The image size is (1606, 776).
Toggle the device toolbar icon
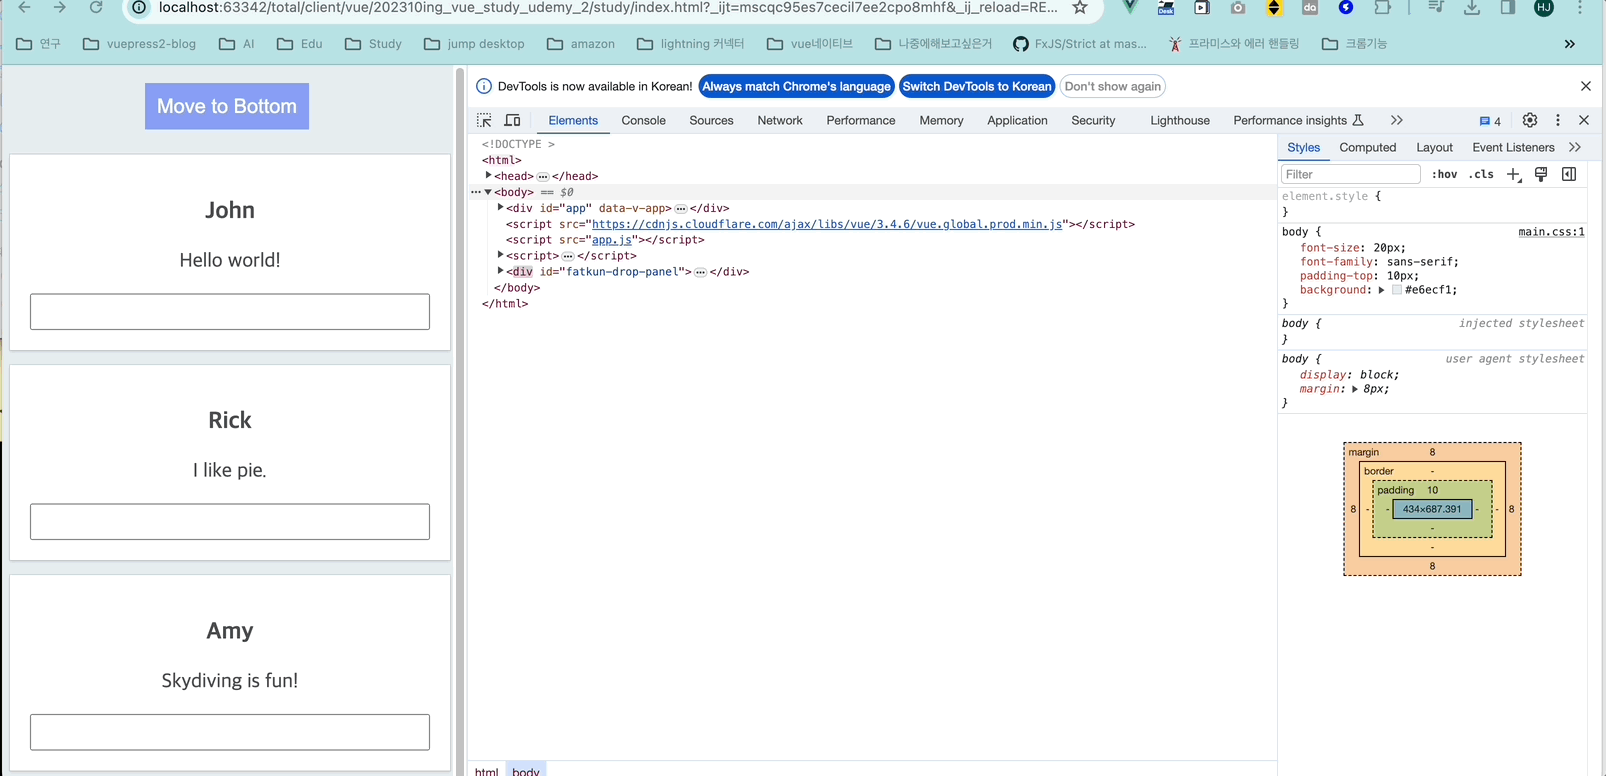(x=512, y=120)
